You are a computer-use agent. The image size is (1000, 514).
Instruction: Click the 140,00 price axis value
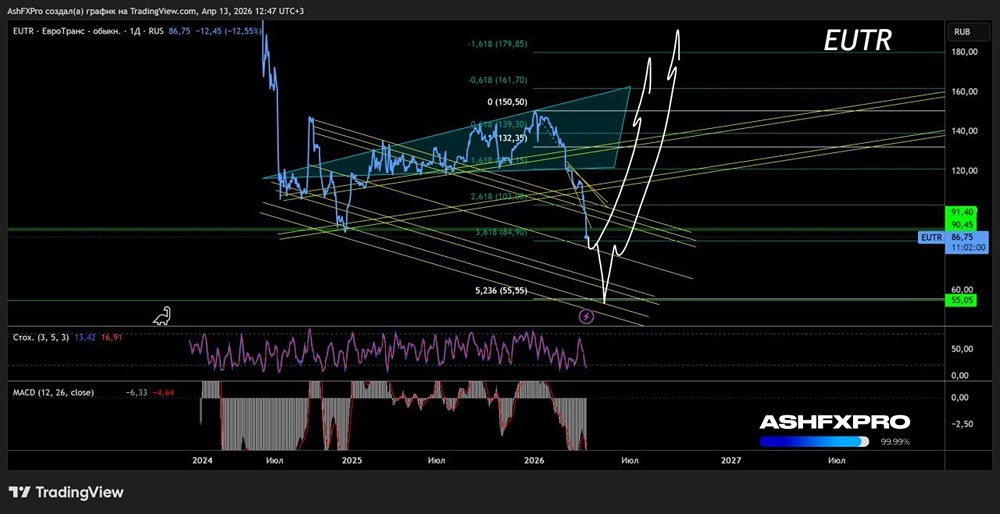point(964,131)
